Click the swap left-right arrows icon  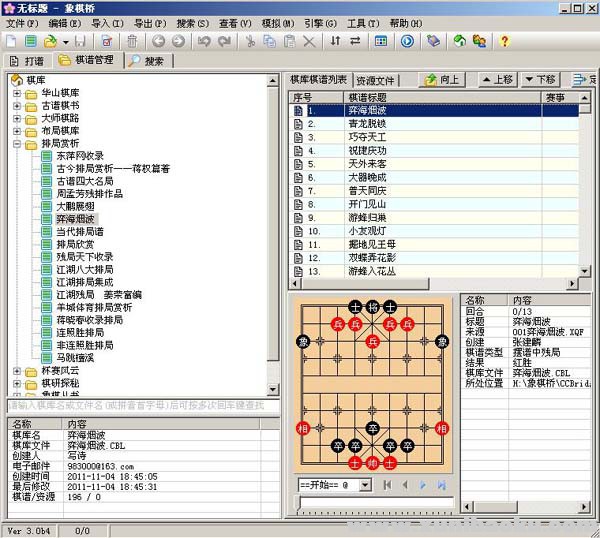point(354,41)
